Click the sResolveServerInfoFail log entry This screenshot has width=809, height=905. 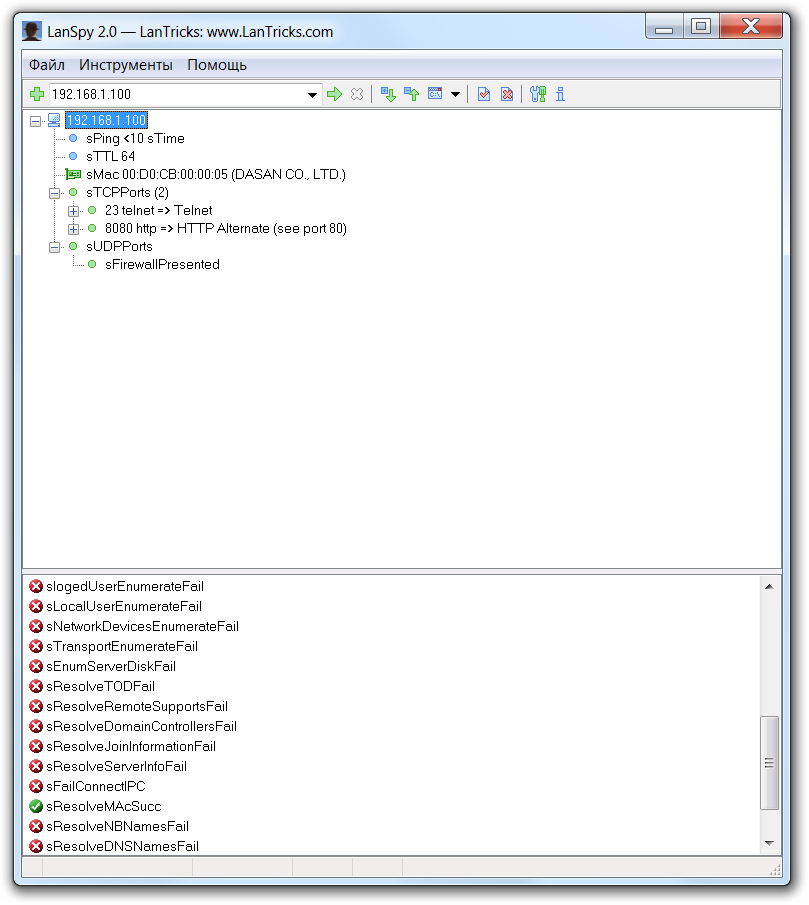click(x=117, y=766)
